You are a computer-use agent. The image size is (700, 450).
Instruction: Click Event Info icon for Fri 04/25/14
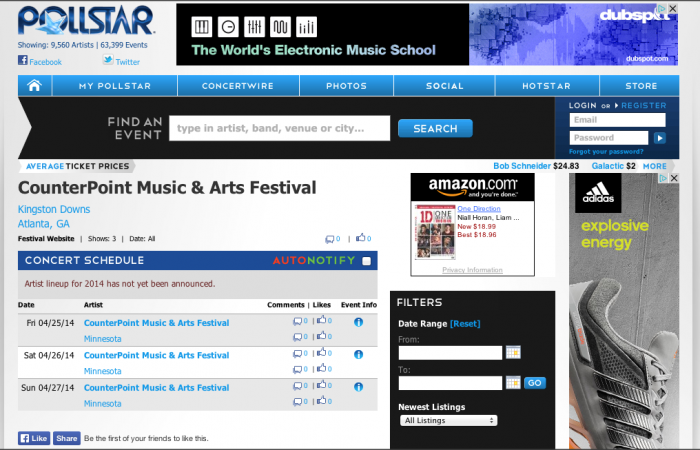(358, 322)
